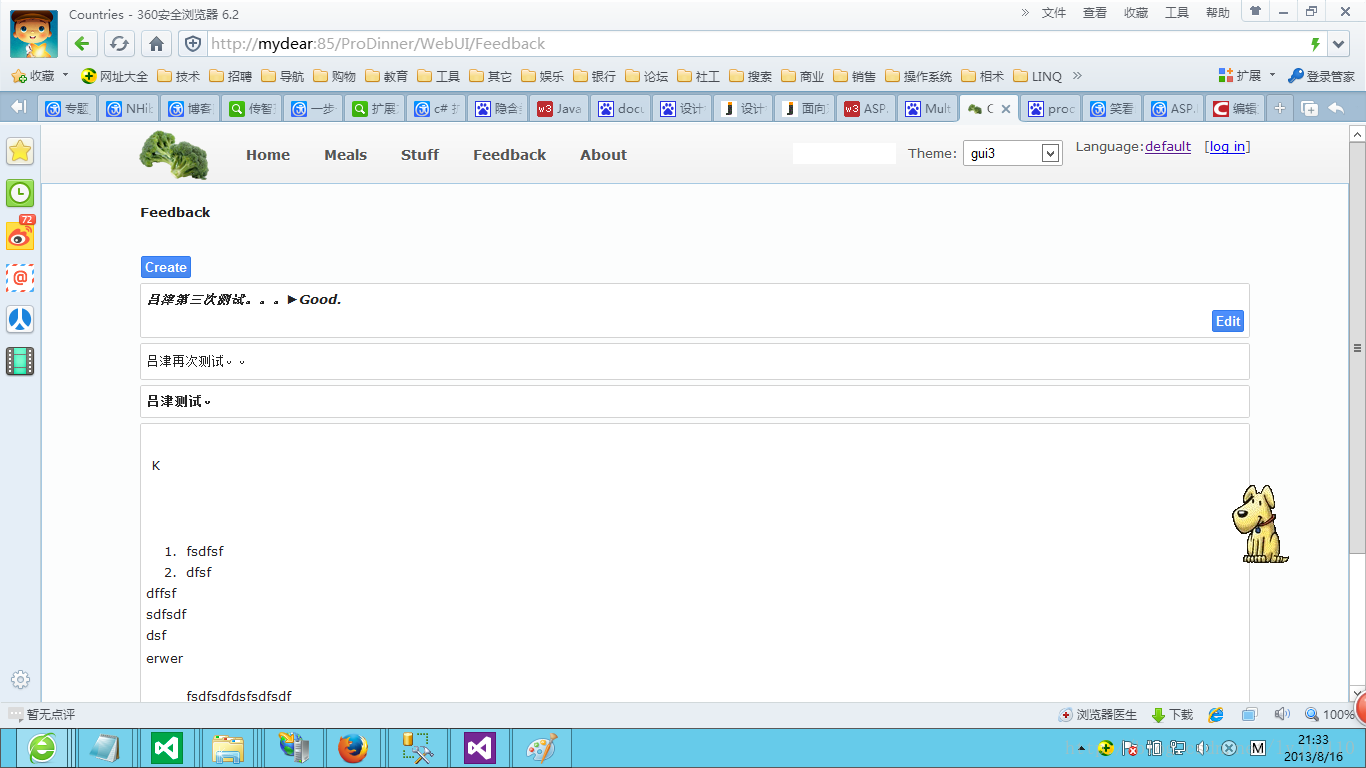The width and height of the screenshot is (1366, 768).
Task: Open a new tab with the plus button
Action: pyautogui.click(x=1279, y=108)
